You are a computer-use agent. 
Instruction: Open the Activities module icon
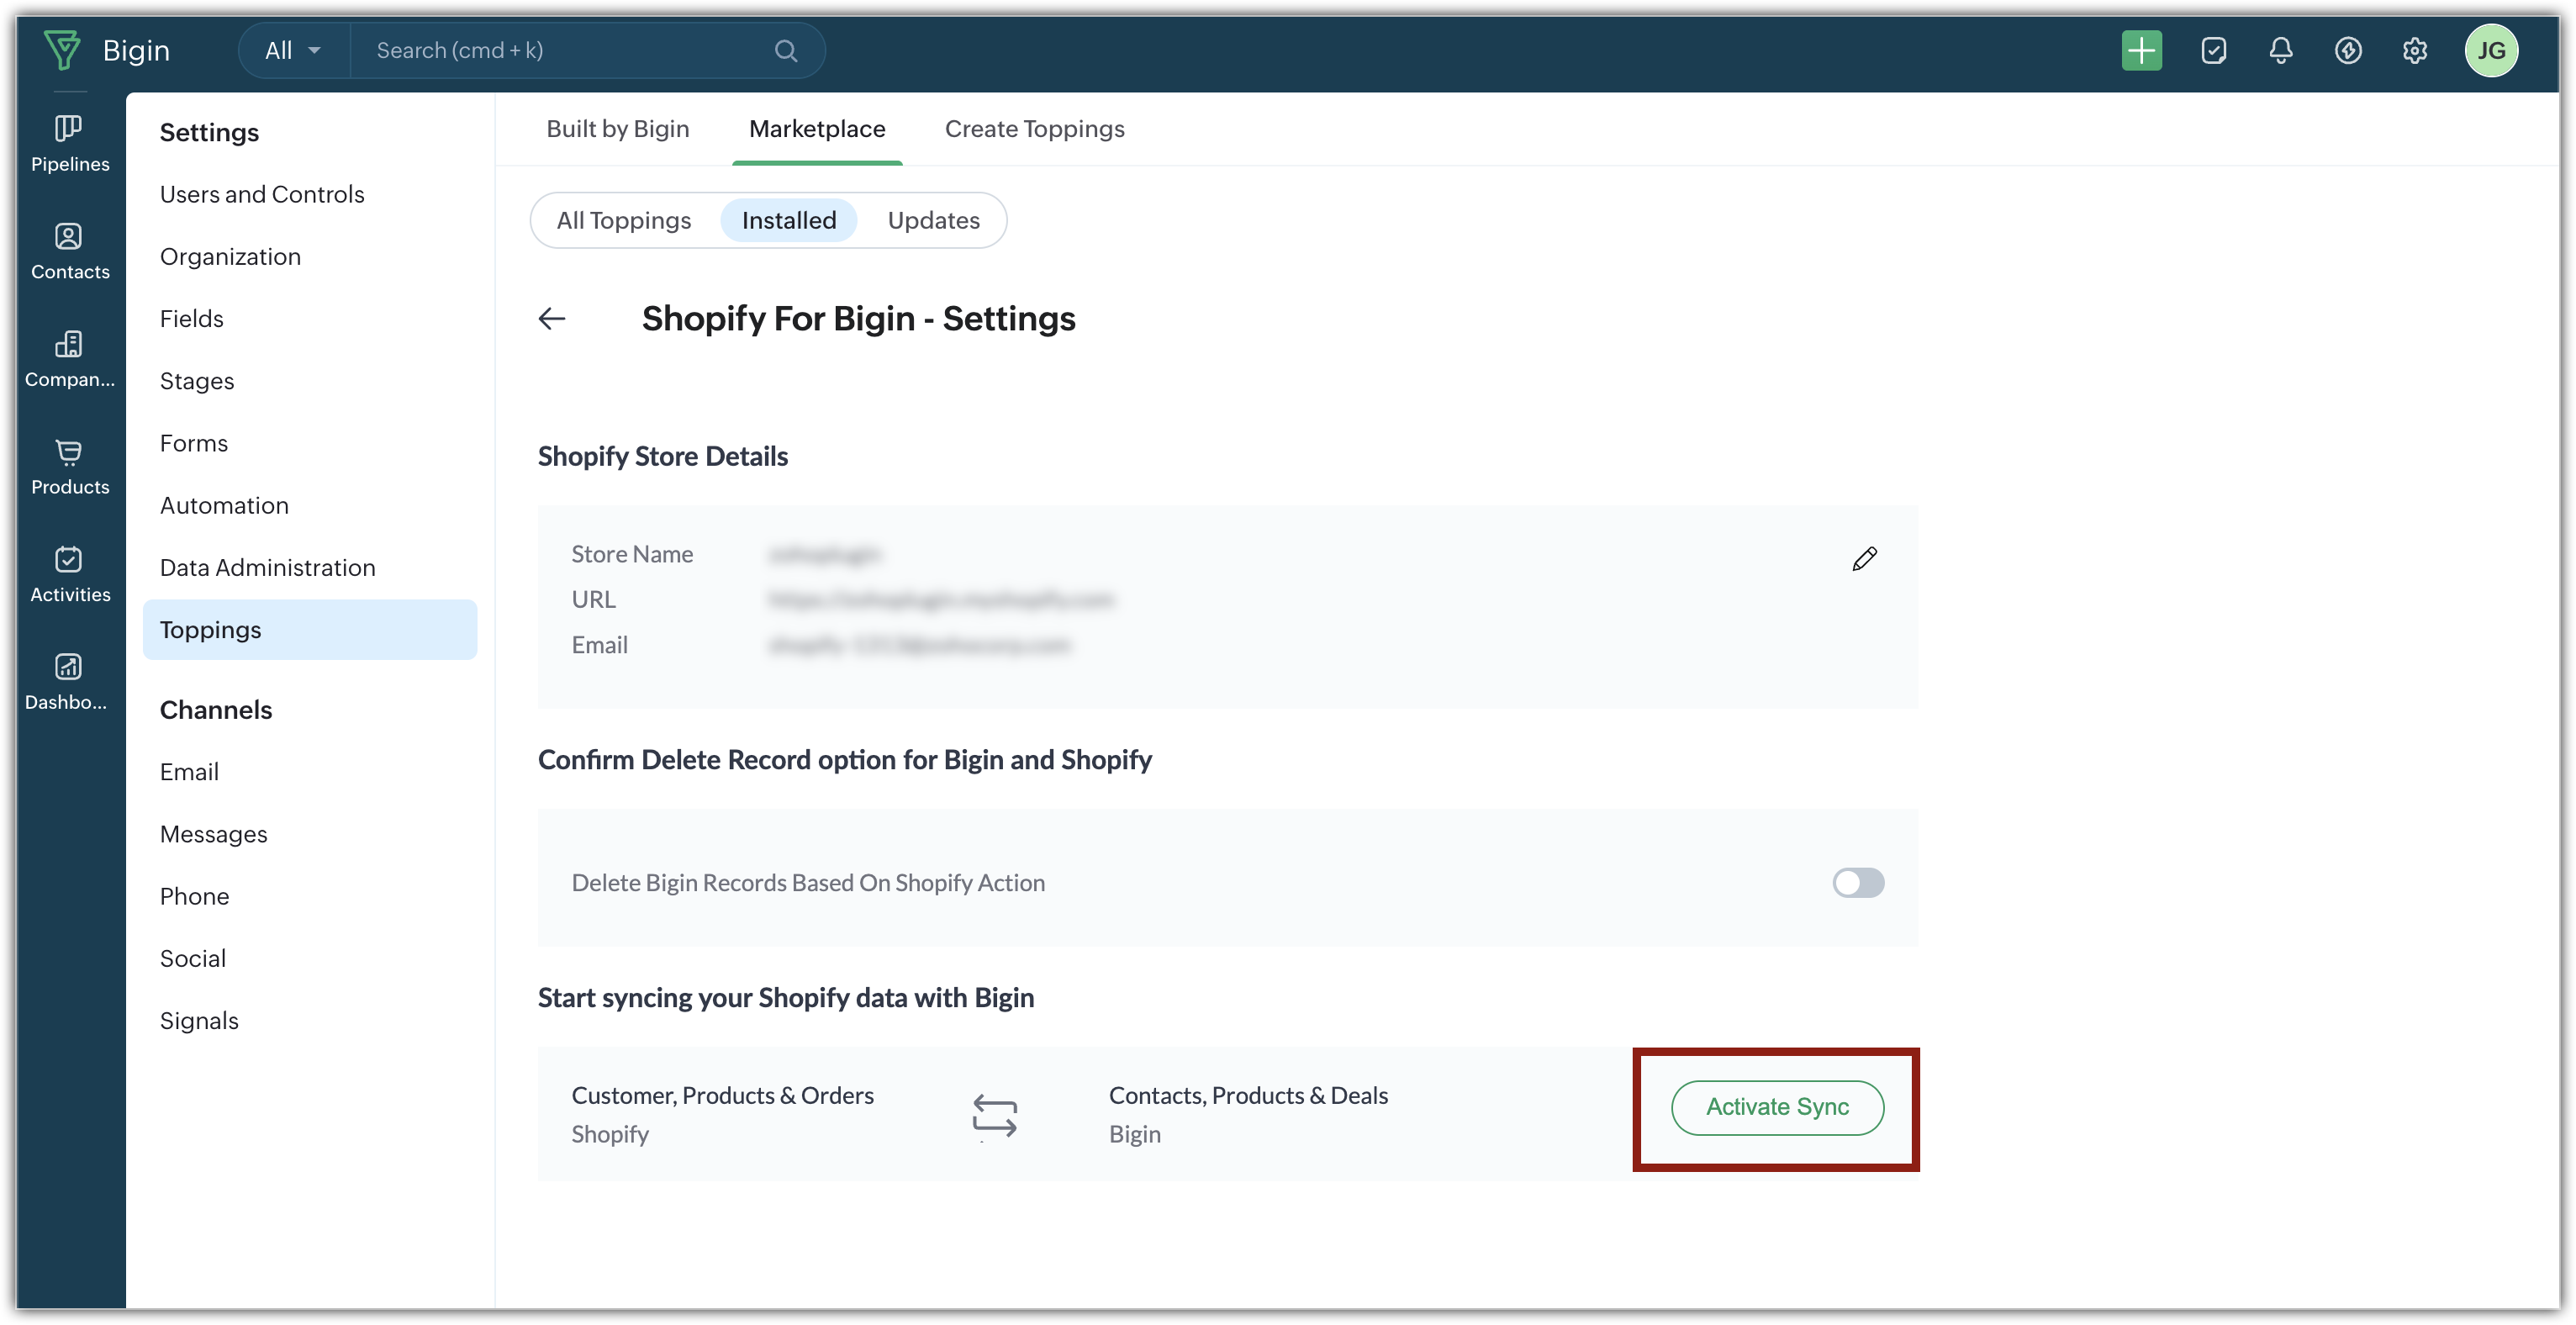click(69, 560)
